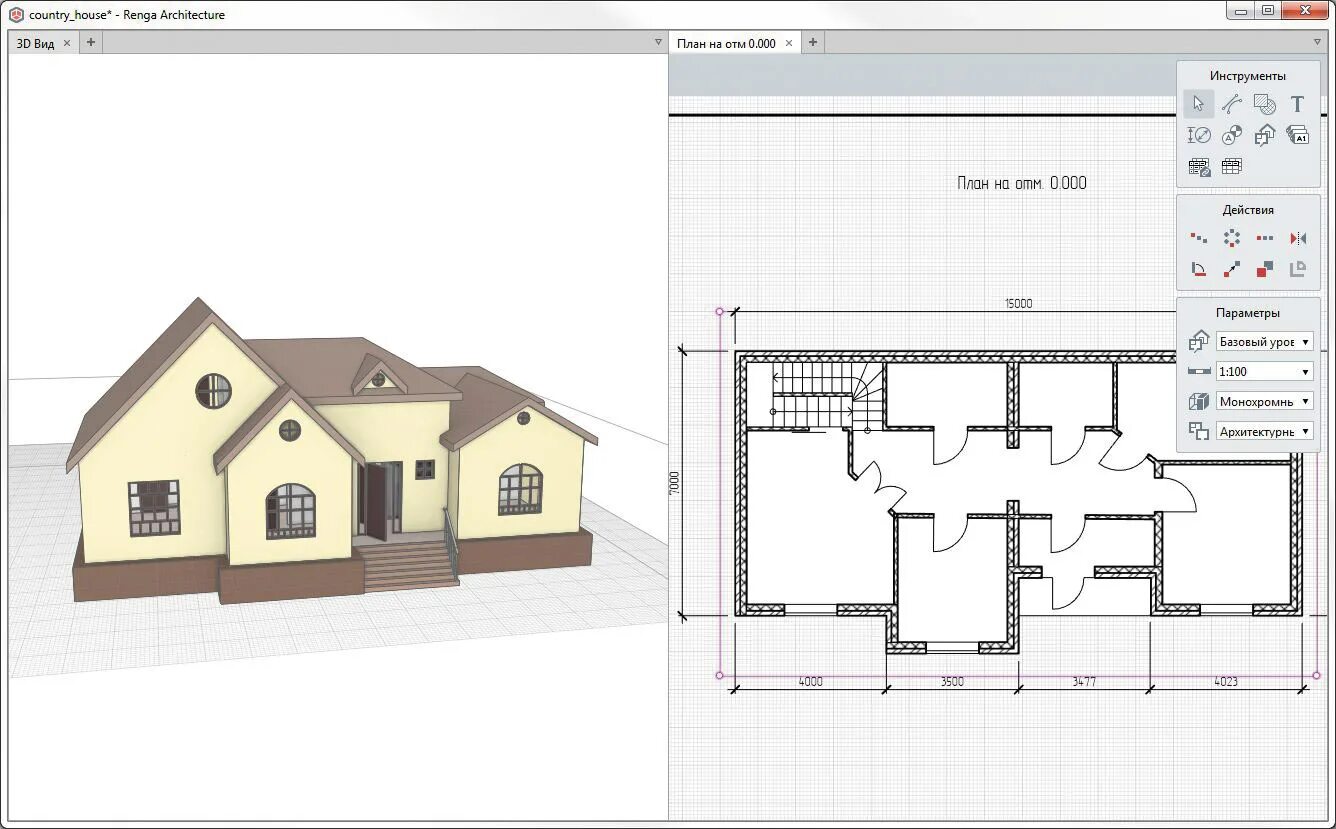
Task: Click the staircase in floor plan
Action: 828,396
